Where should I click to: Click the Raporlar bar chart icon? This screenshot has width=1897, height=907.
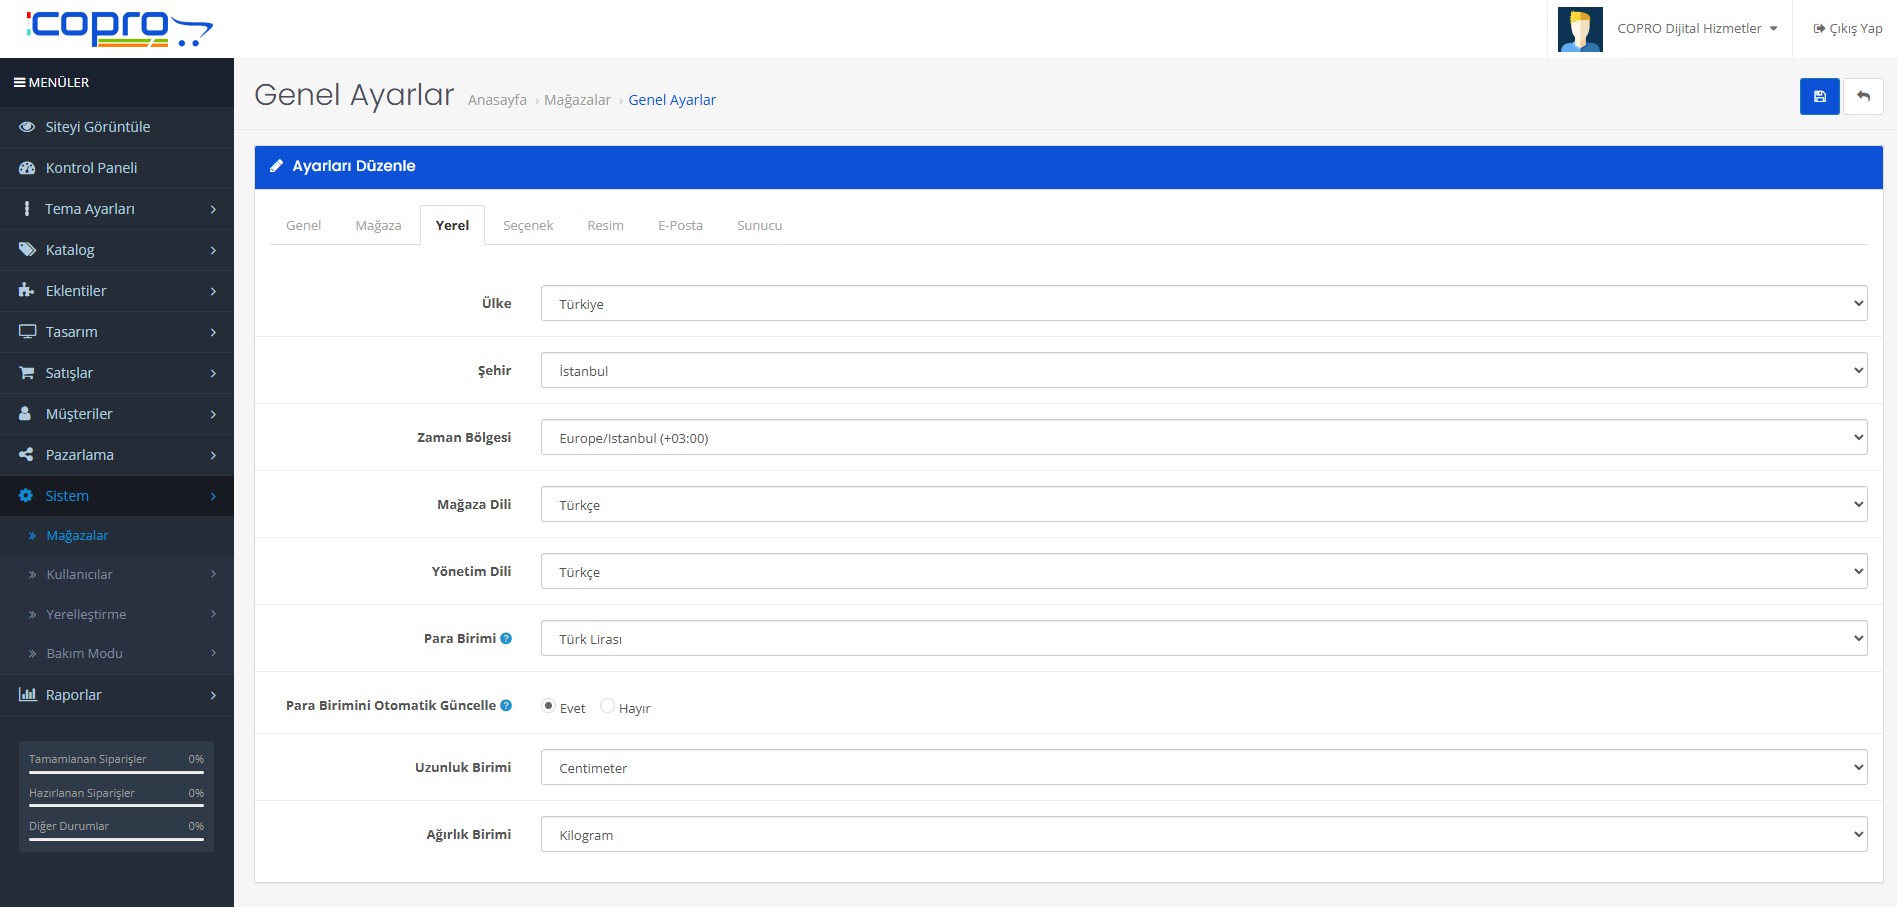[x=27, y=695]
